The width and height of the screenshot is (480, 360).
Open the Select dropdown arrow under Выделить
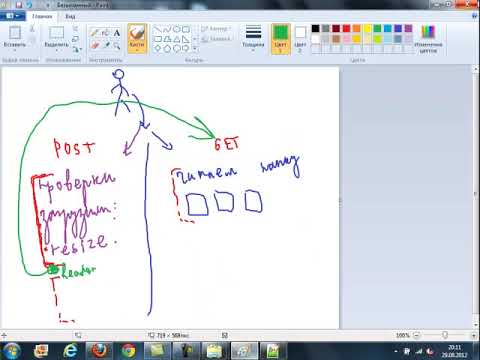click(56, 50)
